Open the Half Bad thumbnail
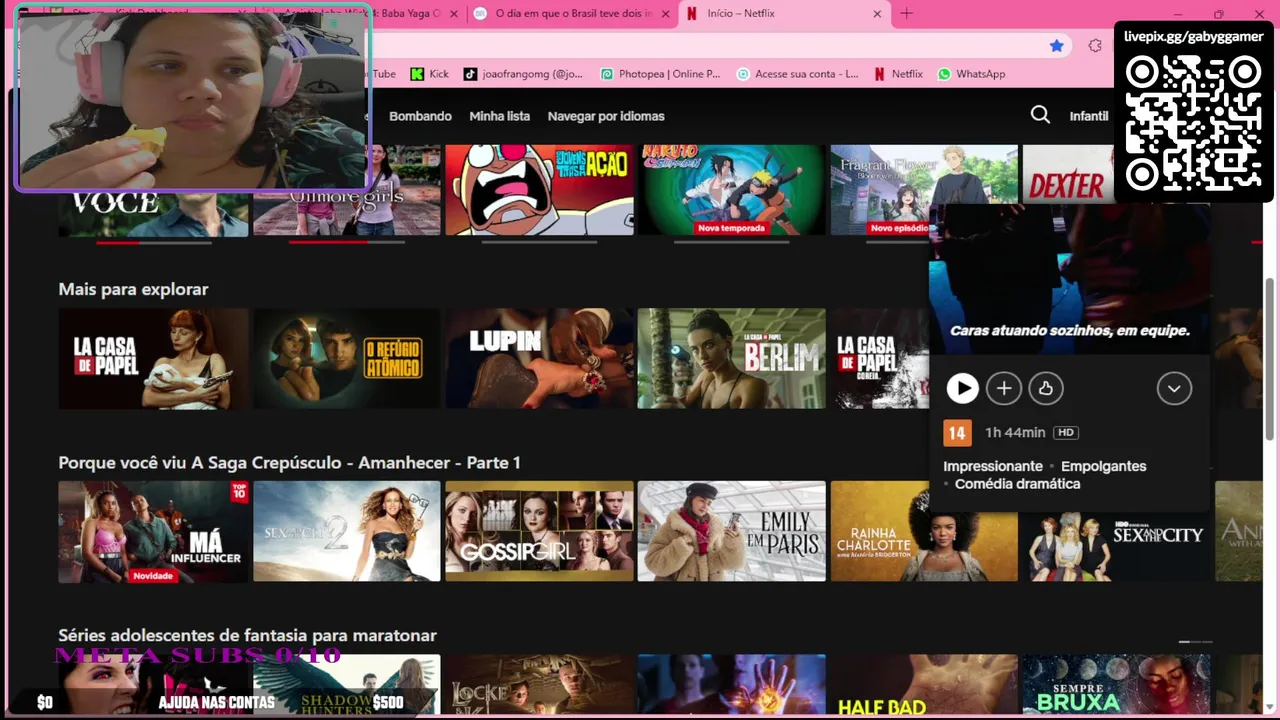 pos(924,685)
